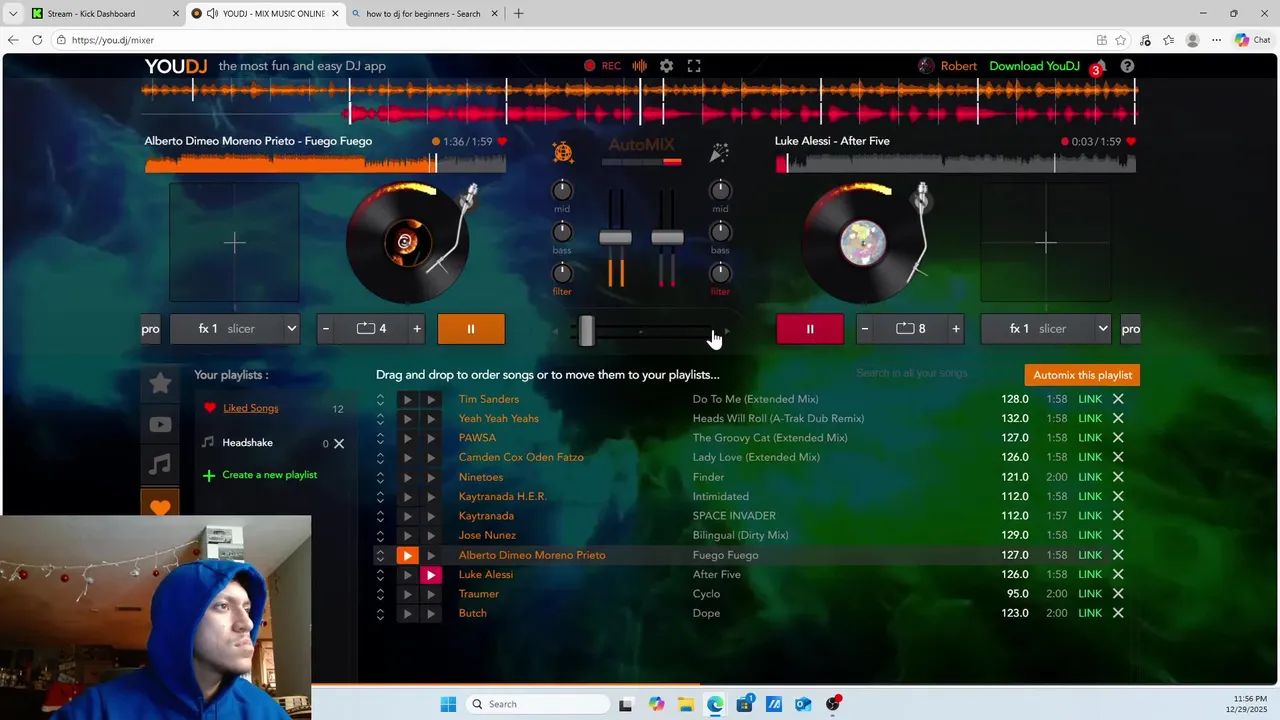The height and width of the screenshot is (720, 1280).
Task: Pause the left deck orange button
Action: click(x=471, y=329)
